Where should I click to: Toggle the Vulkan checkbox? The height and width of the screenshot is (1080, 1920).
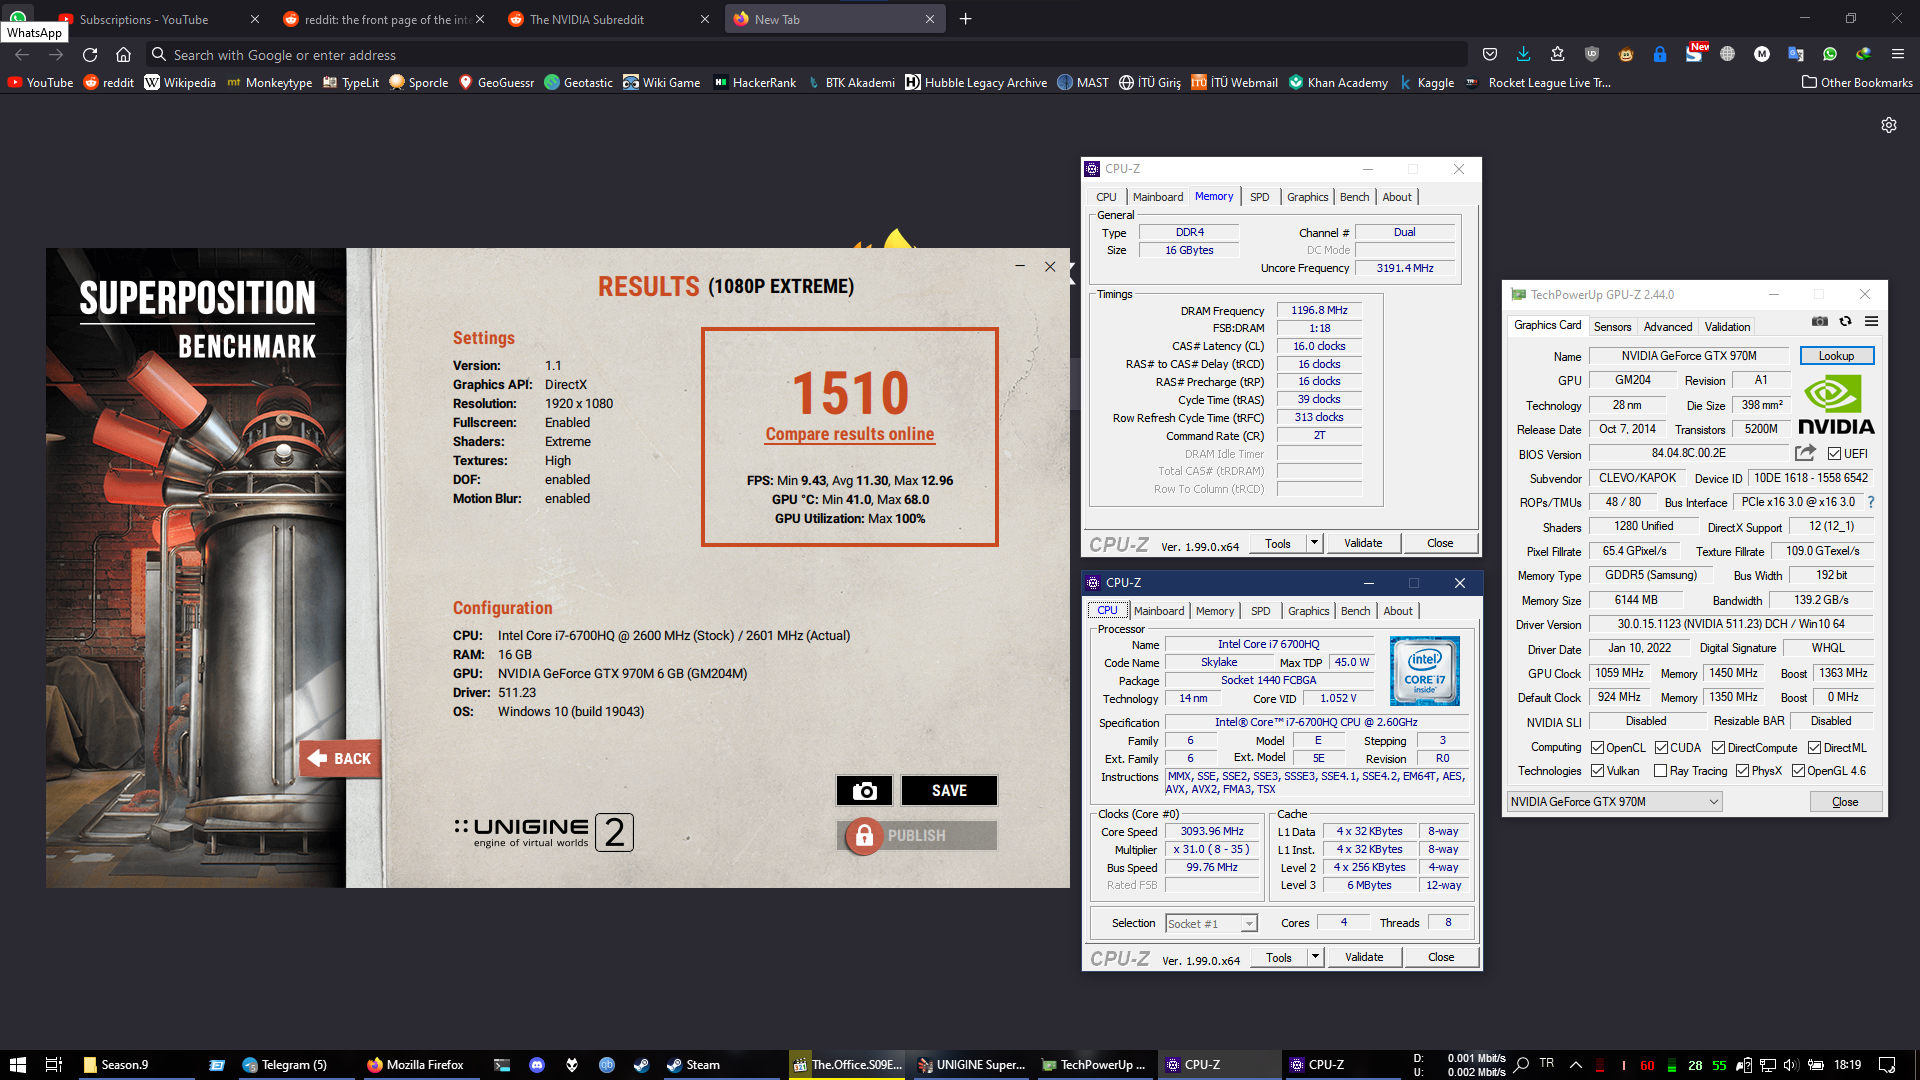pyautogui.click(x=1597, y=771)
